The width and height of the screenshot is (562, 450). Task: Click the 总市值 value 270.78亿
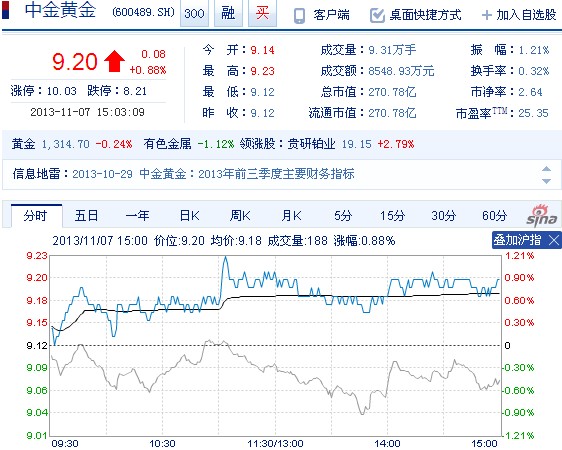click(392, 92)
